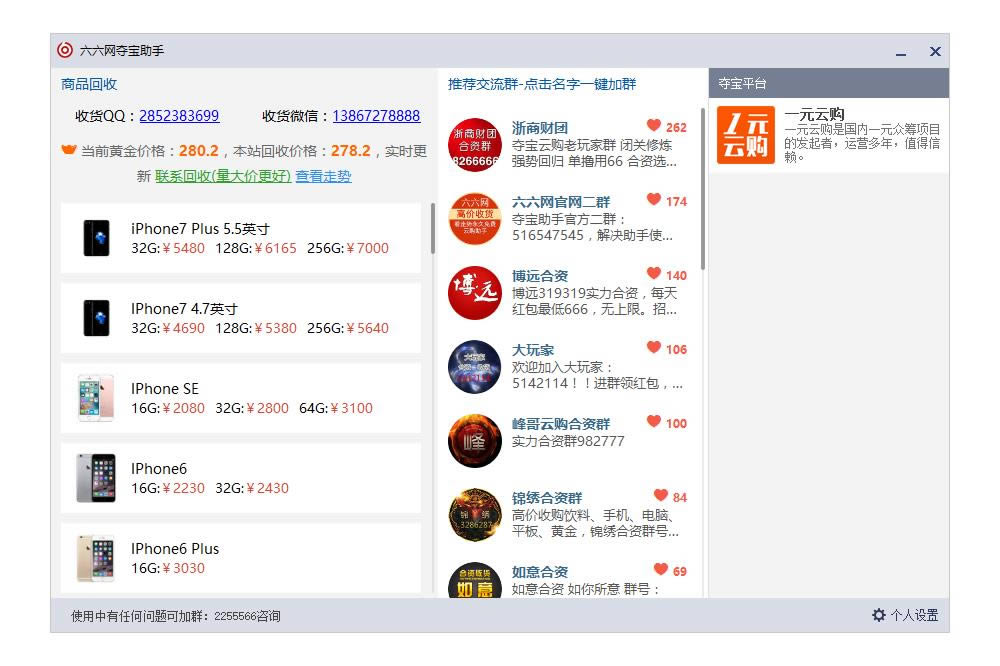The height and width of the screenshot is (666, 1000).
Task: Join group via 大玩家 name
Action: (x=533, y=350)
